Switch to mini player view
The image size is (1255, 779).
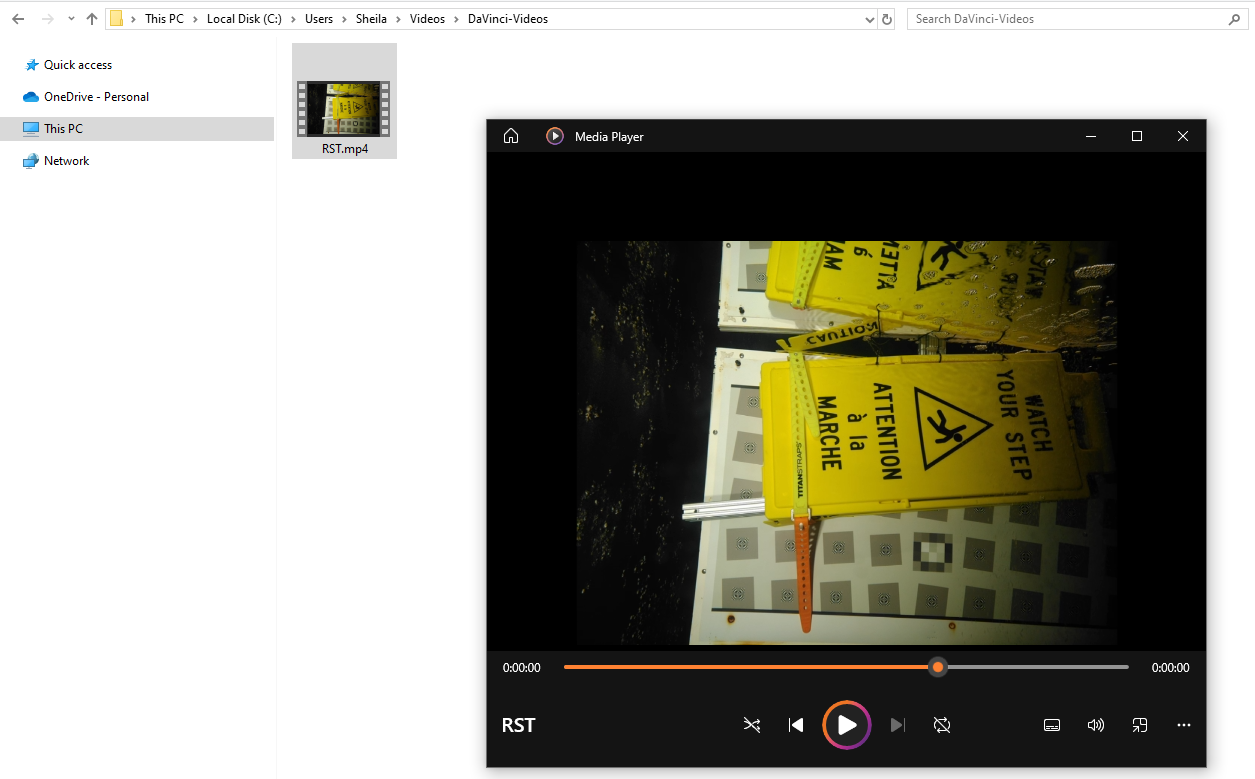point(1140,725)
